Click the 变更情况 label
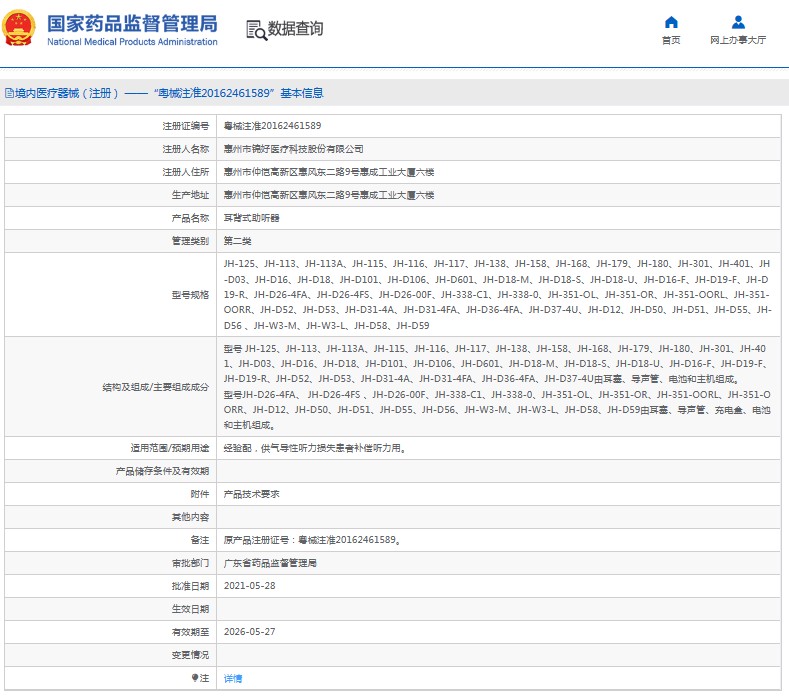The height and width of the screenshot is (698, 789). [x=190, y=655]
